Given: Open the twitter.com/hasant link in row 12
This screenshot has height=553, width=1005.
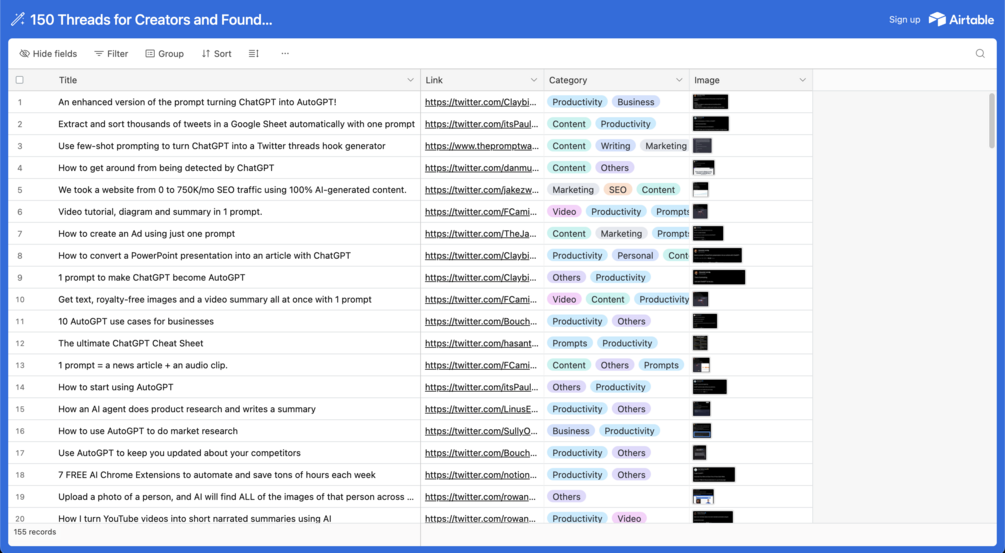Looking at the screenshot, I should click(481, 343).
